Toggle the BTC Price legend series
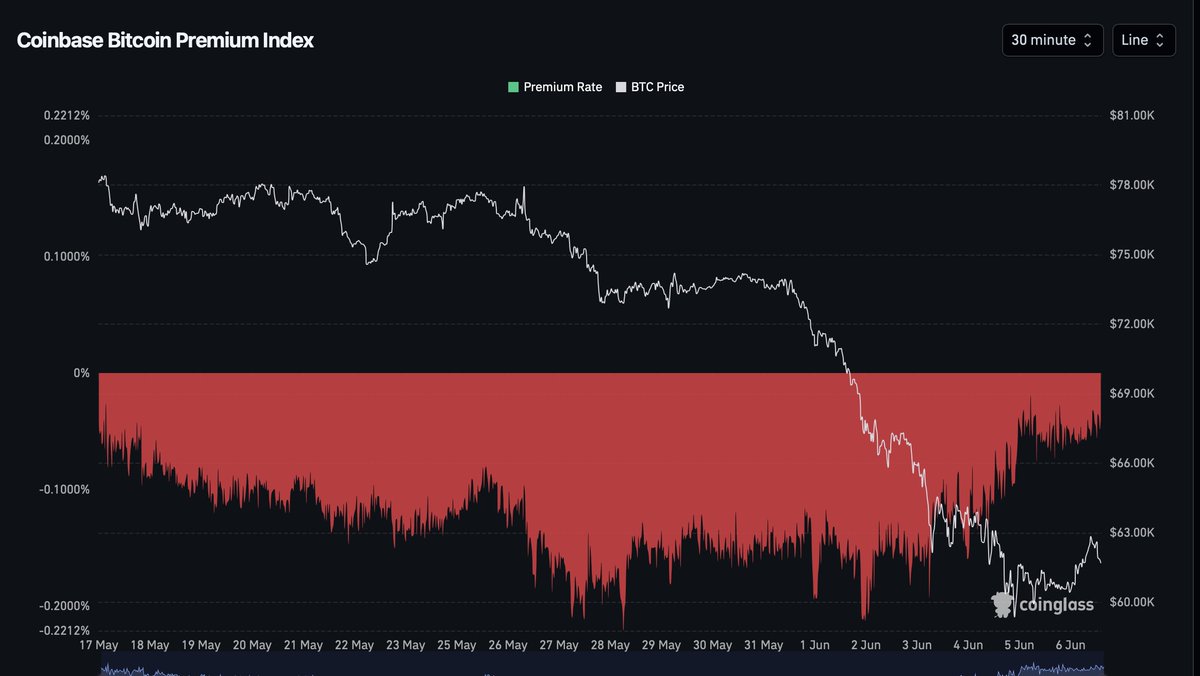The height and width of the screenshot is (676, 1200). 650,87
